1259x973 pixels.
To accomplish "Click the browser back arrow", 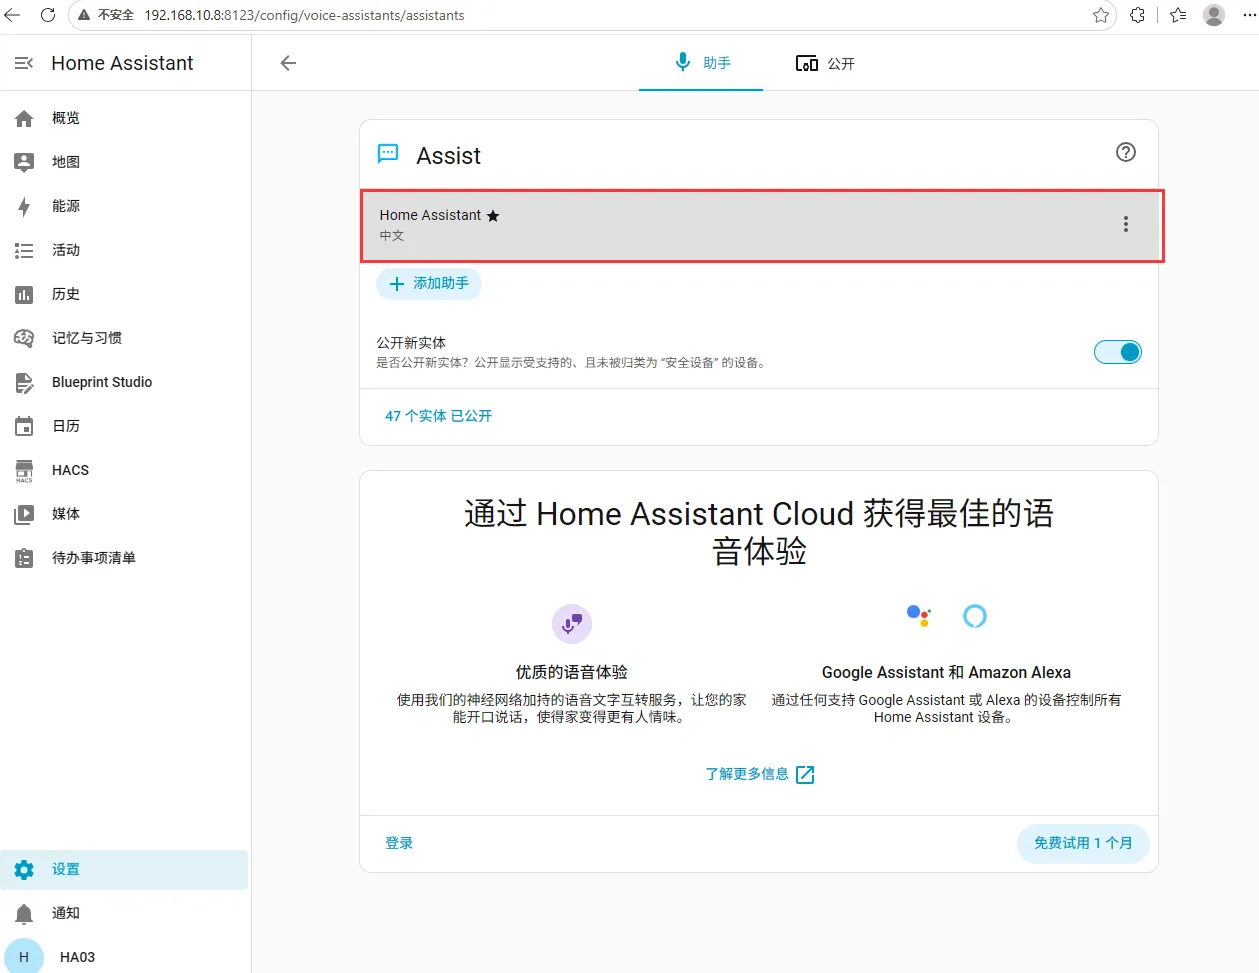I will tap(13, 15).
